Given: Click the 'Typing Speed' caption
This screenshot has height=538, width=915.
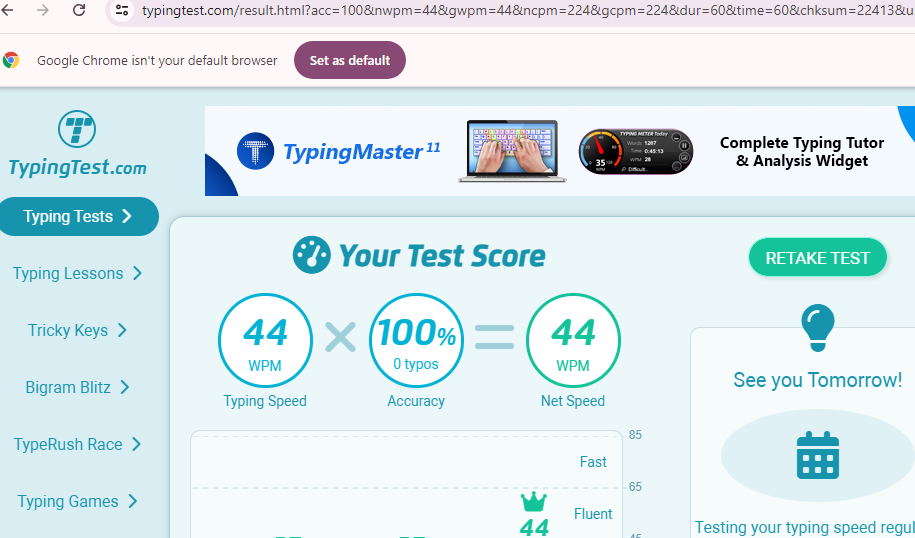Looking at the screenshot, I should coord(265,401).
